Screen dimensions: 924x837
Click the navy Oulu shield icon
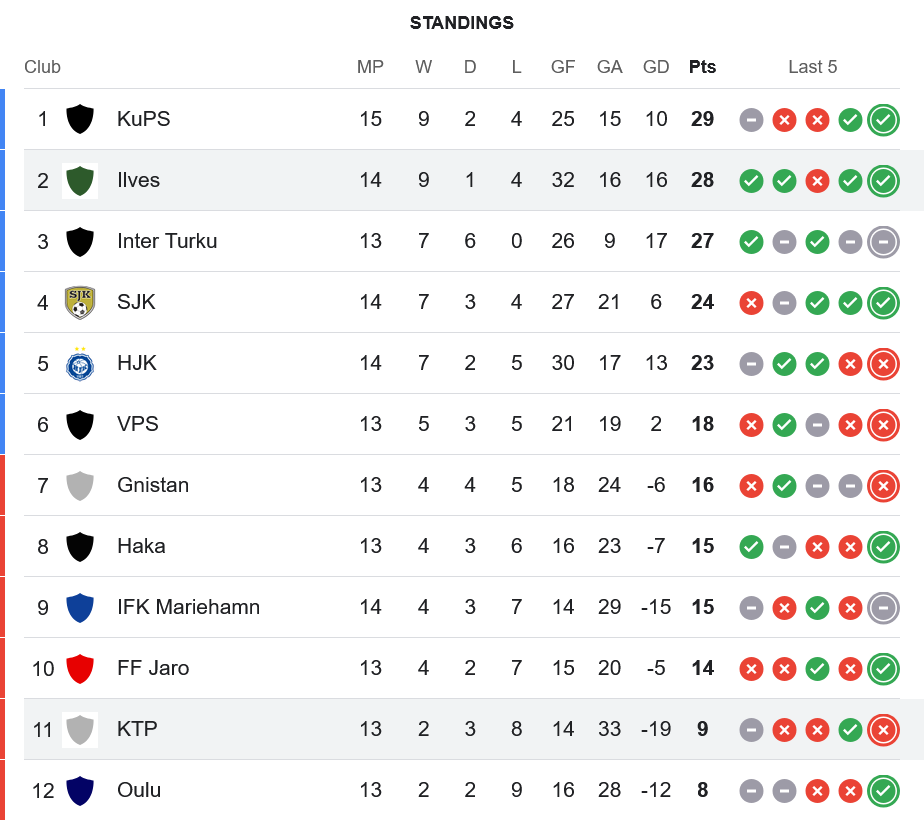80,790
